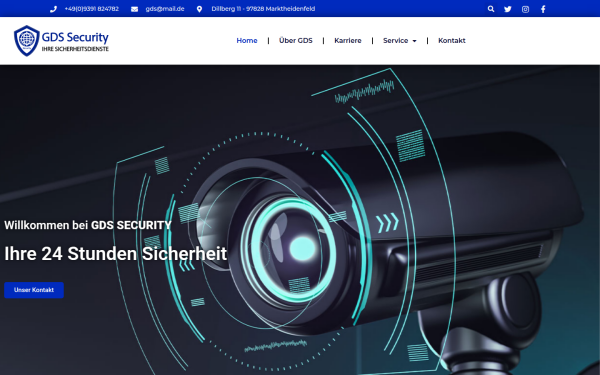Click the IHRE SICHERHEITSDIENSTE tagline
This screenshot has width=600, height=375.
click(x=75, y=49)
